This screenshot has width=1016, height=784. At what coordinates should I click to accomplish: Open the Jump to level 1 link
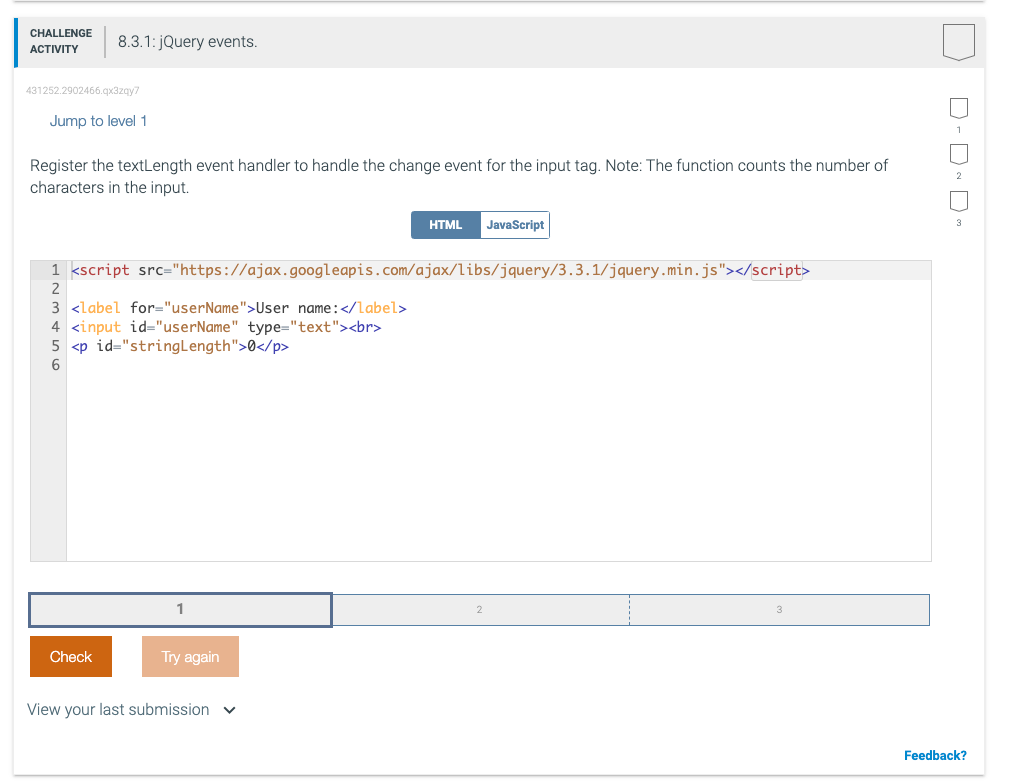tap(98, 120)
